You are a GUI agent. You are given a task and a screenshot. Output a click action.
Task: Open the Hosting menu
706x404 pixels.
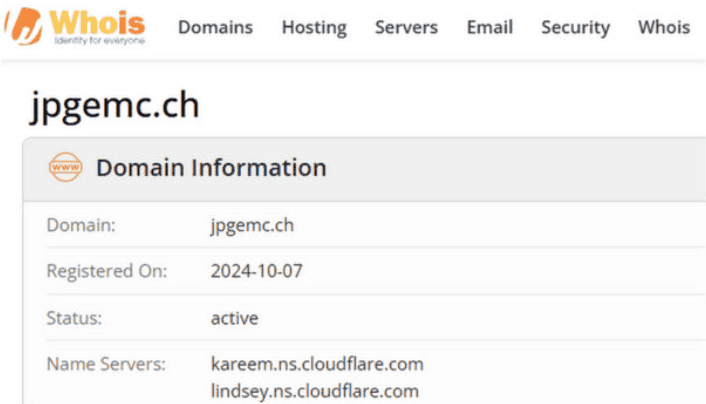314,27
